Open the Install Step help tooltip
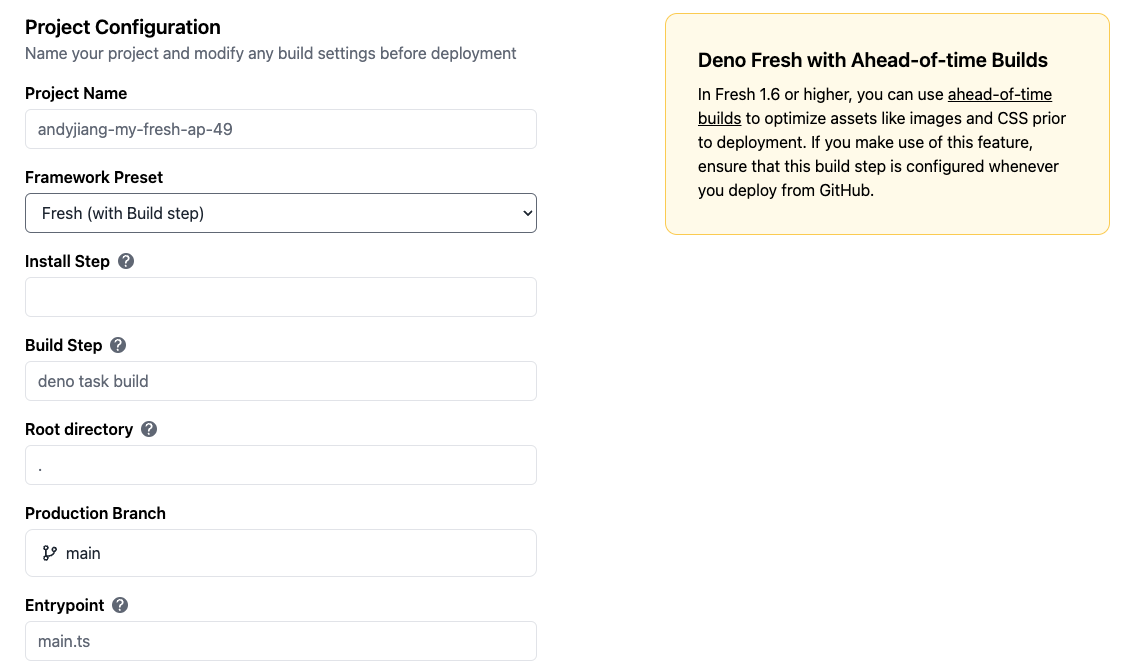Image resolution: width=1136 pixels, height=671 pixels. pos(125,261)
